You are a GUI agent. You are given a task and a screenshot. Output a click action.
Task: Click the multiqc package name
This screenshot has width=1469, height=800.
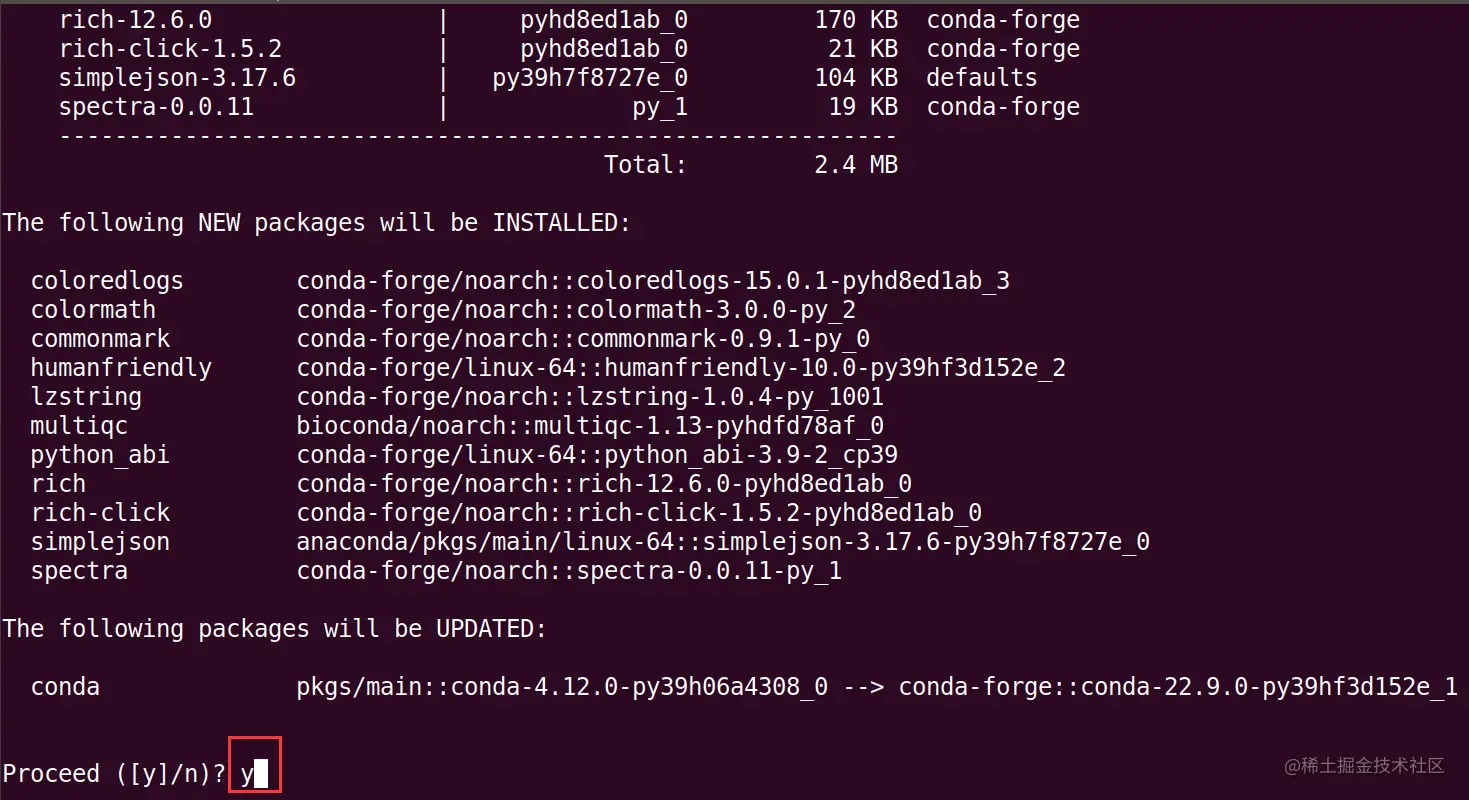pyautogui.click(x=79, y=425)
